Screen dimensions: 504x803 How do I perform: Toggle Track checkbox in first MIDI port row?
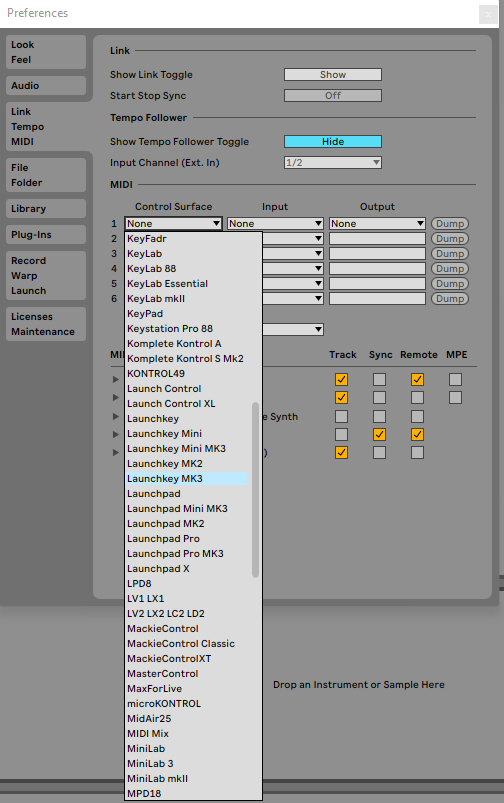[x=341, y=379]
